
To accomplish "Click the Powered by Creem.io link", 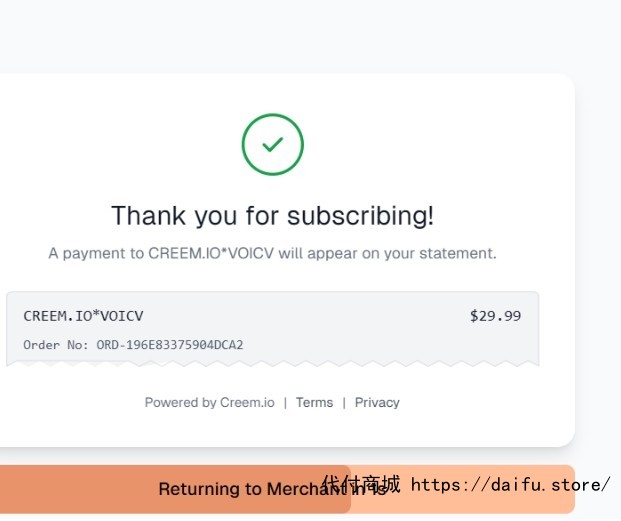I will click(x=210, y=402).
